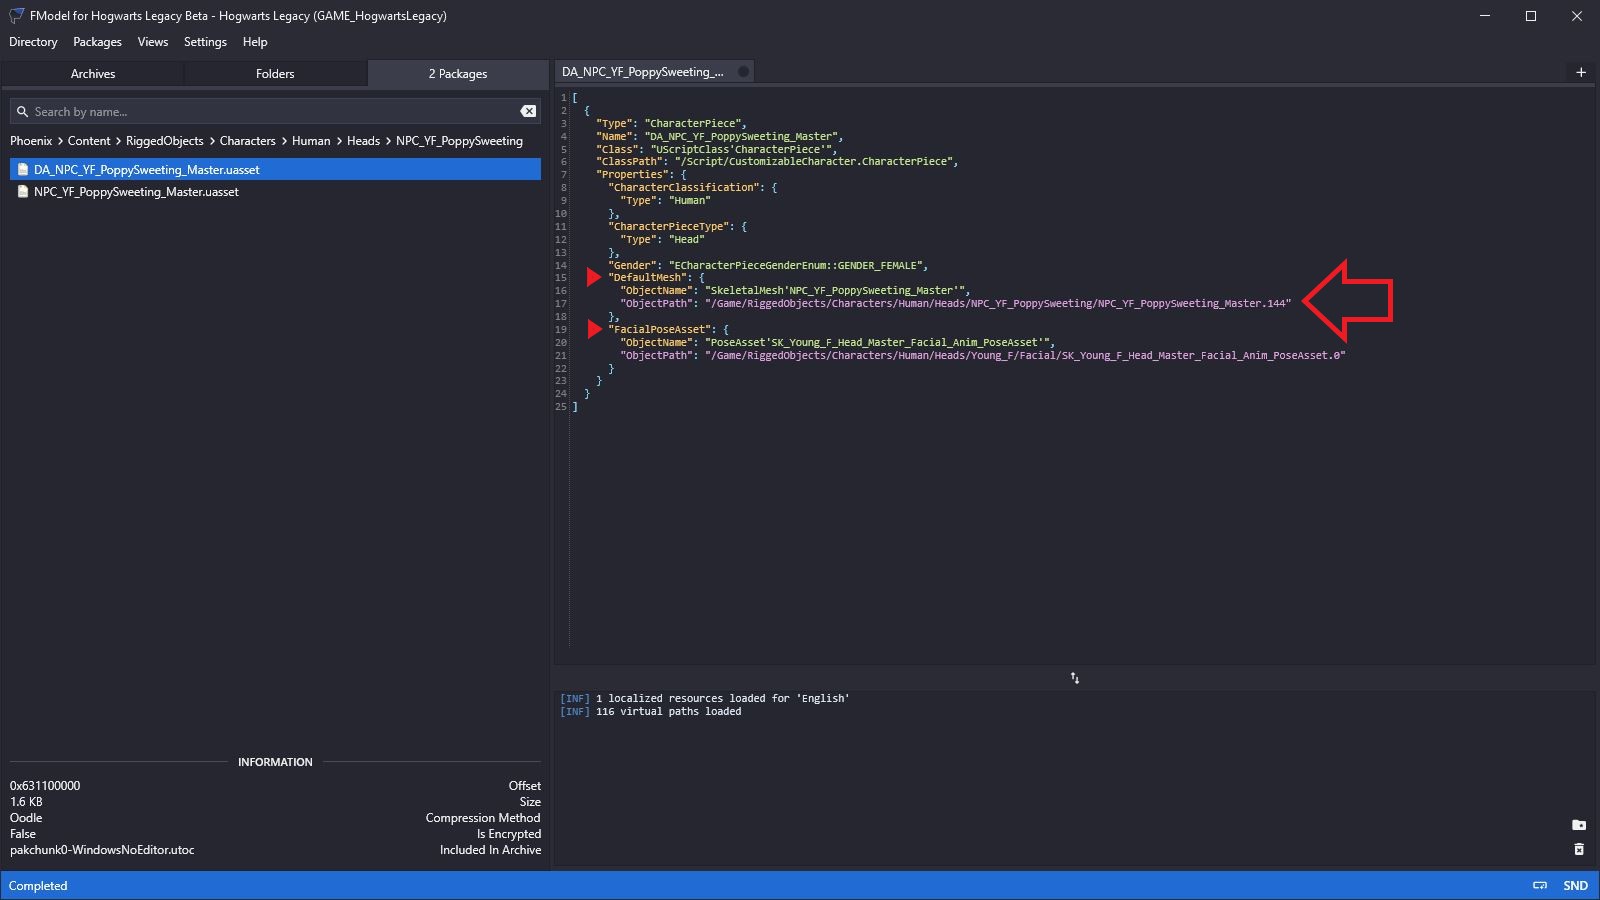Go to Content breadcrumb
The width and height of the screenshot is (1600, 900).
(x=89, y=141)
